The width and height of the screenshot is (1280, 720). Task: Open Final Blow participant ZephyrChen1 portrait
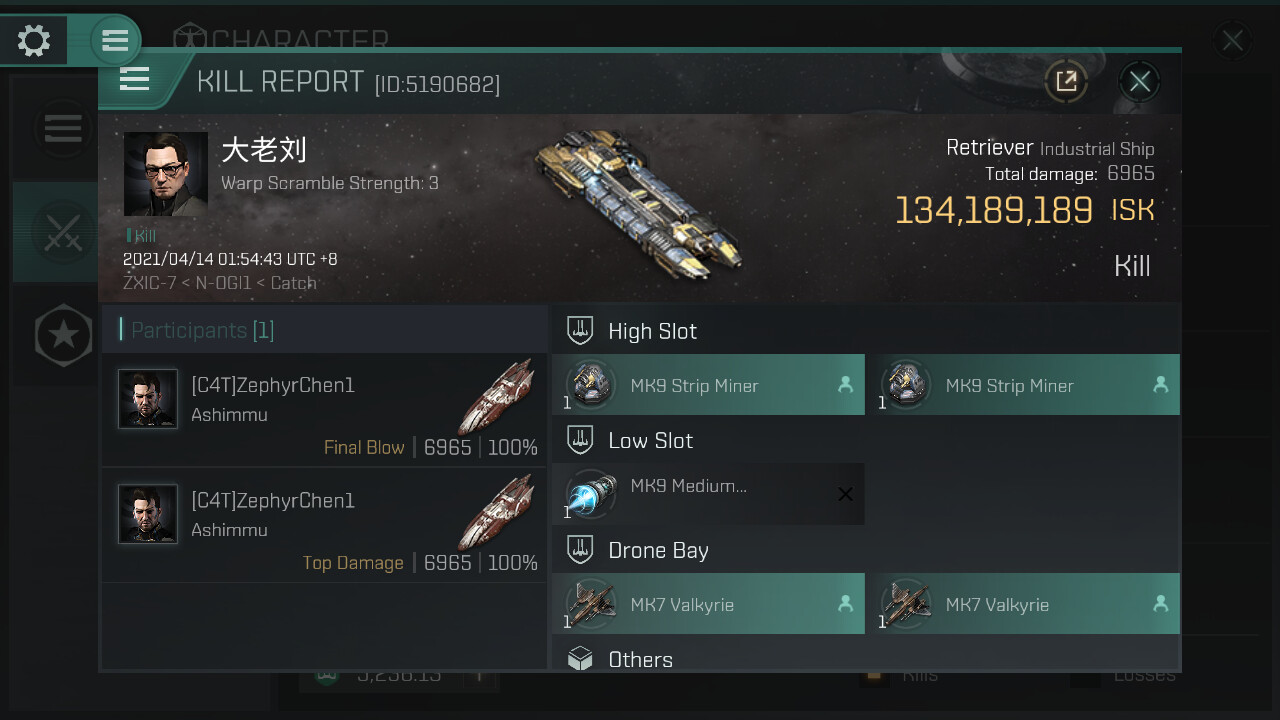tap(148, 399)
